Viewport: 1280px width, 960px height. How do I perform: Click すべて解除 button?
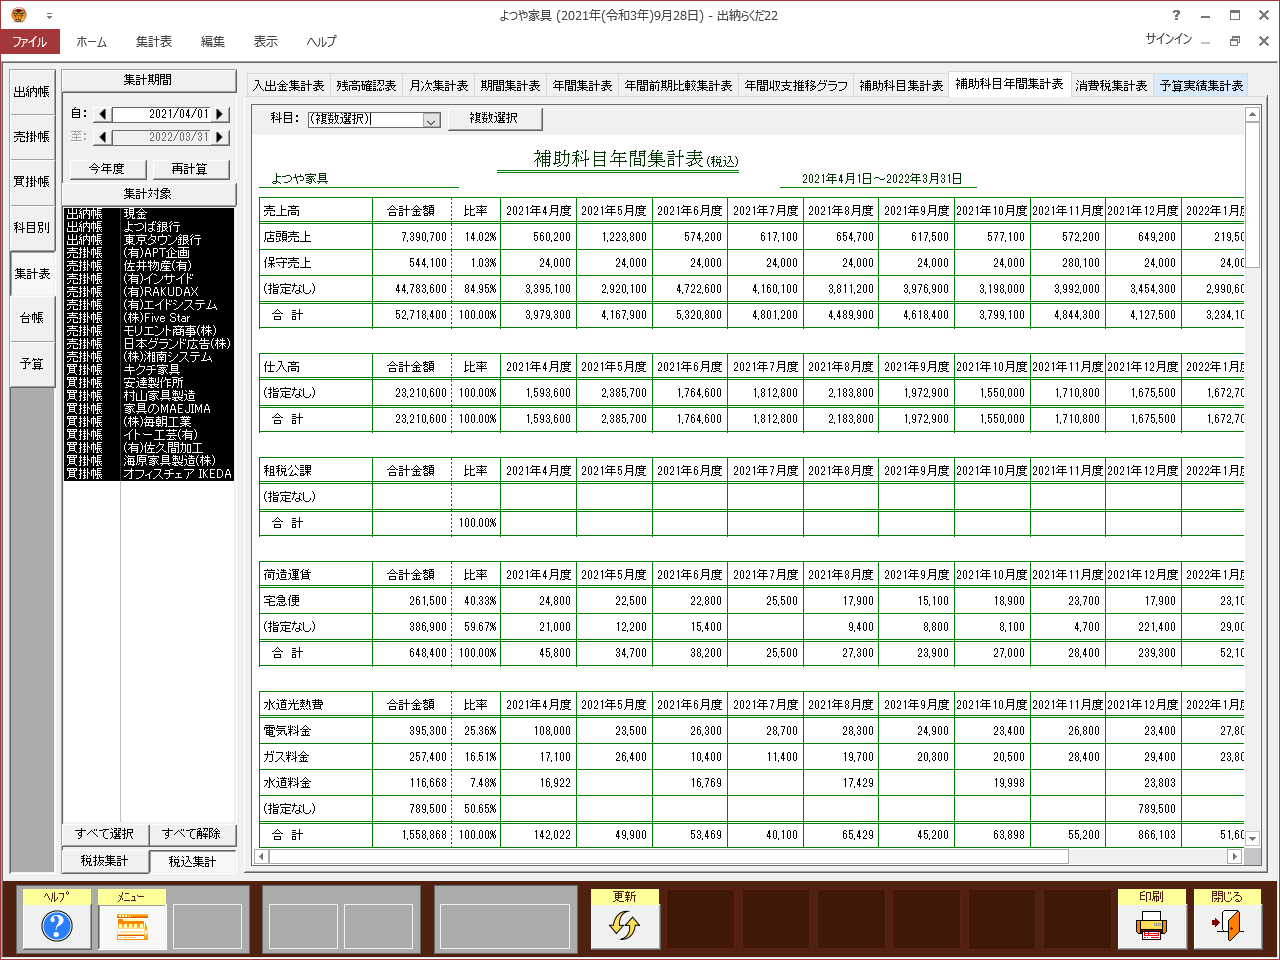tap(192, 834)
